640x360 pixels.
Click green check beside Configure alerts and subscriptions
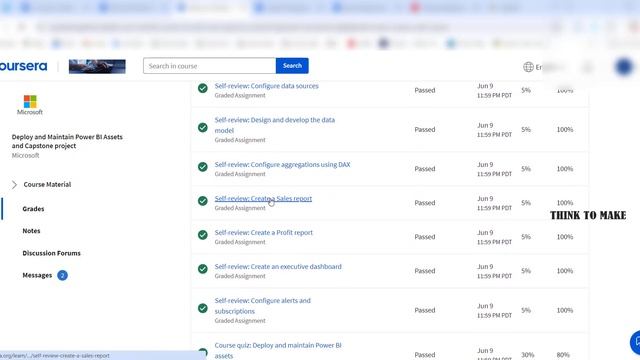coord(202,308)
